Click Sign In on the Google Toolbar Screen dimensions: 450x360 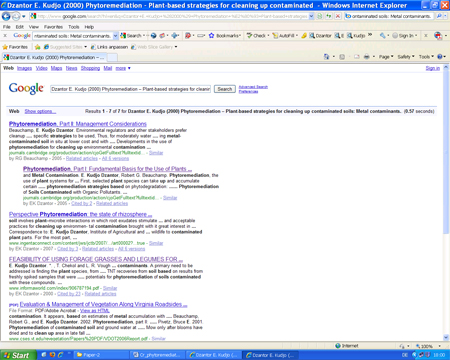pos(403,36)
